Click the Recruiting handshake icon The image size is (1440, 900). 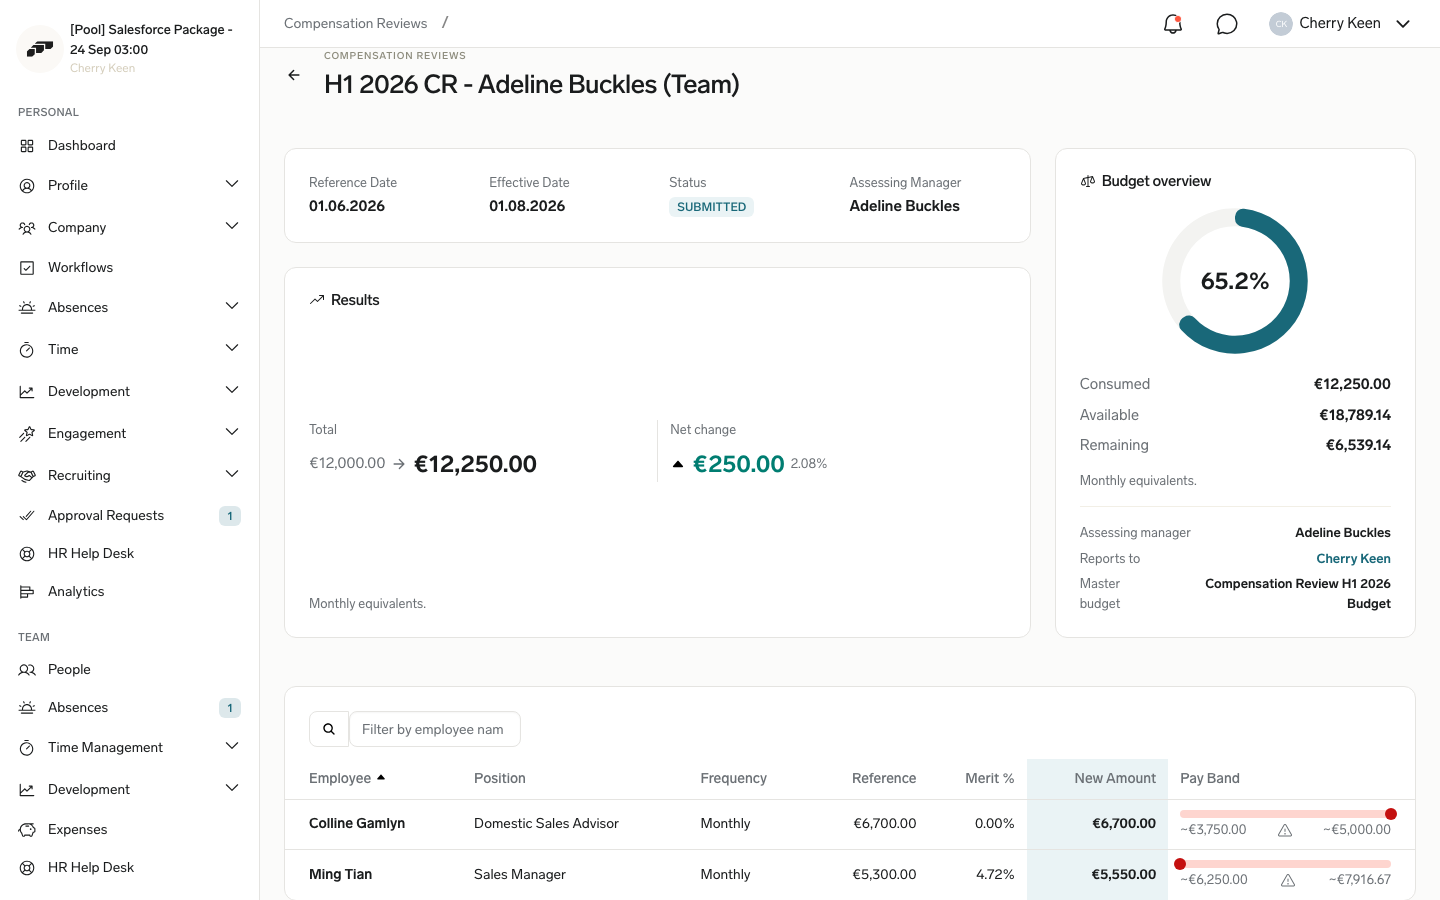point(27,476)
